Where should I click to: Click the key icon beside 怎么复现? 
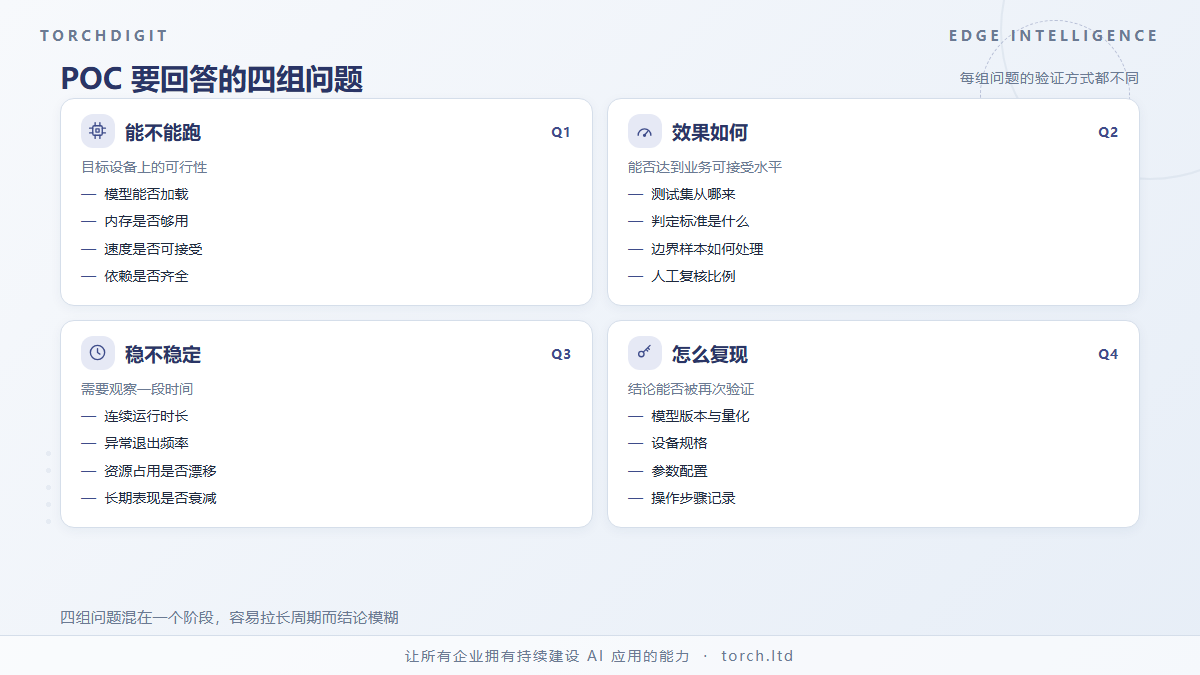pos(645,353)
